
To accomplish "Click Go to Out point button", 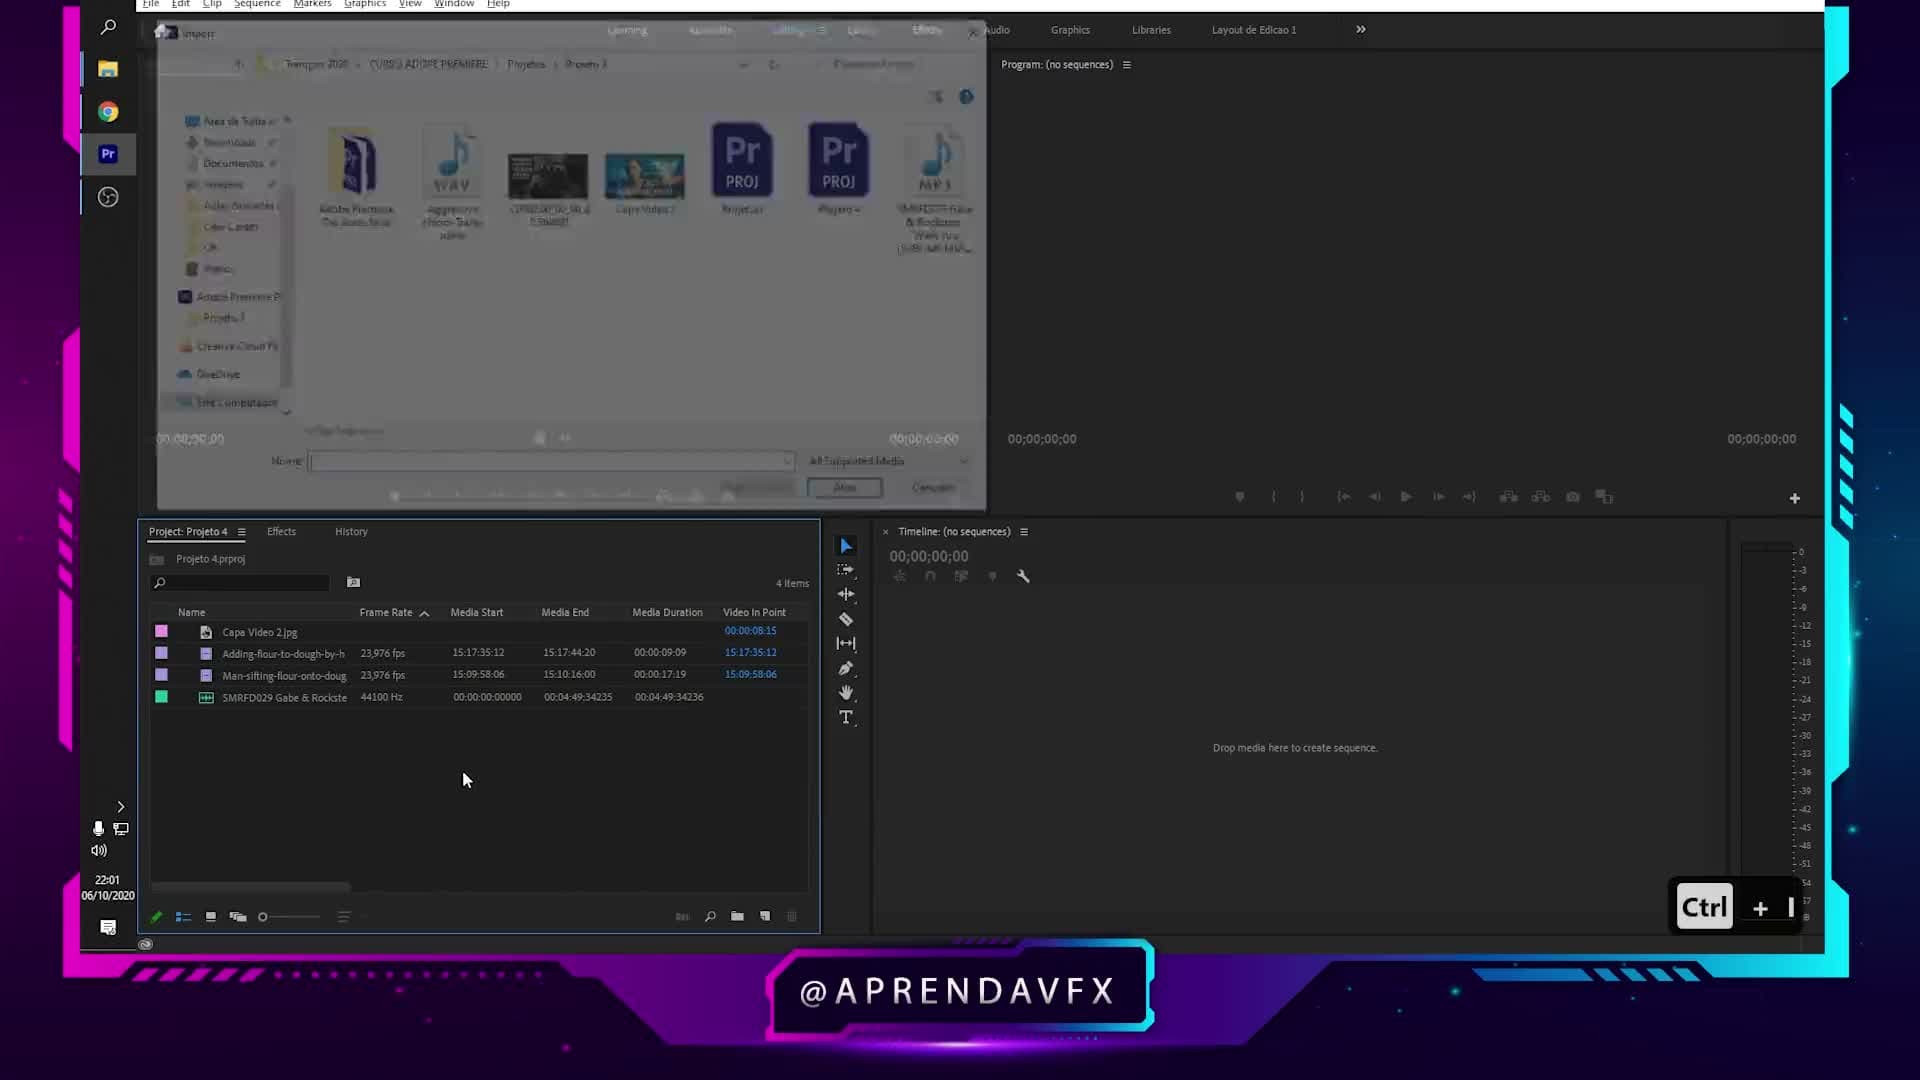I will tap(1469, 497).
